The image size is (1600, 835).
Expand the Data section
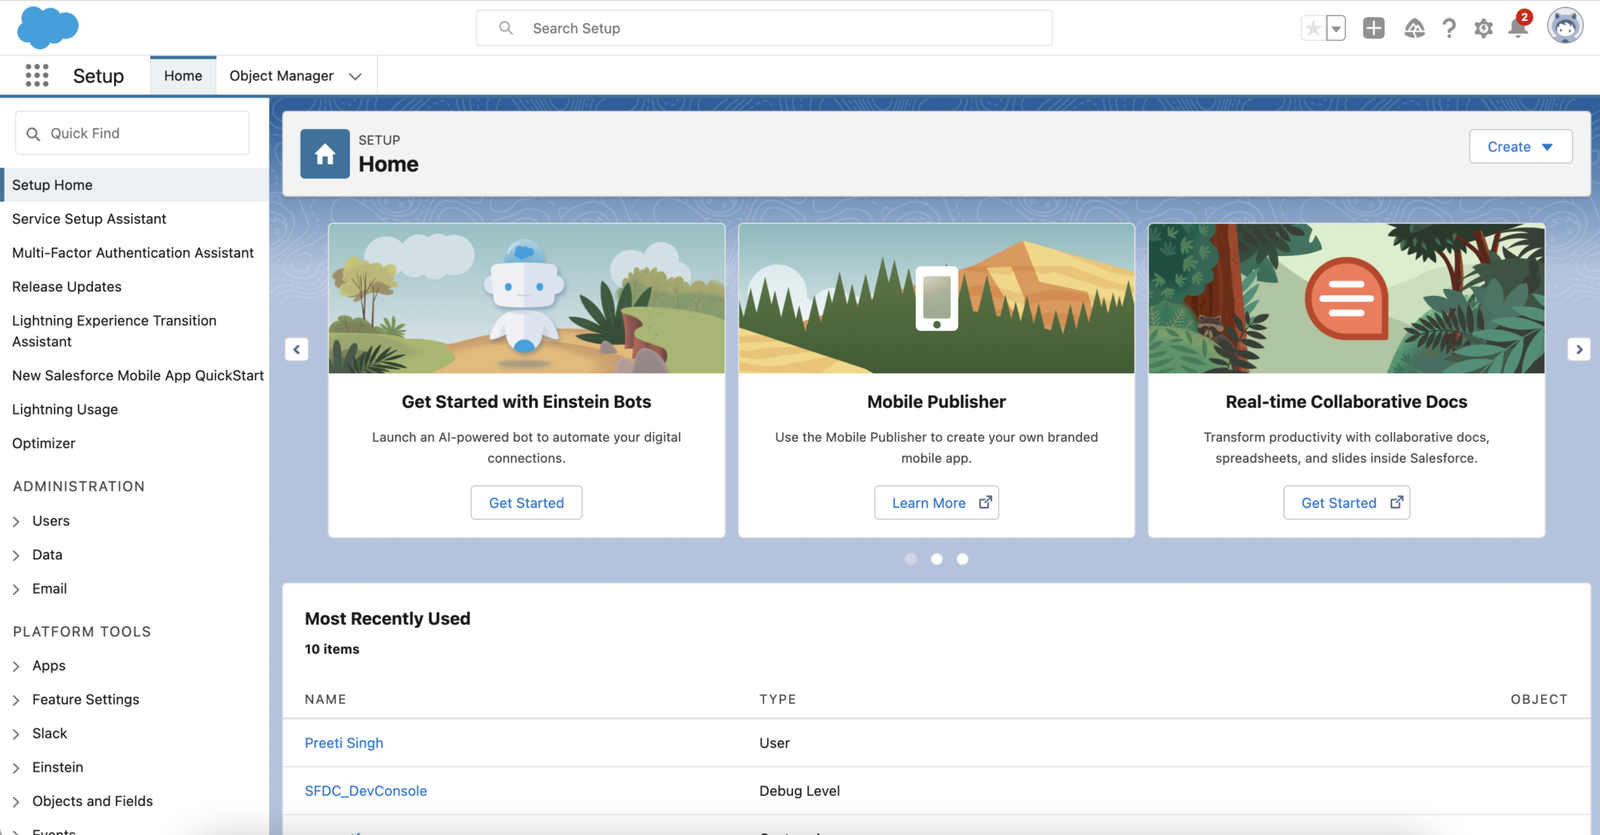click(16, 555)
